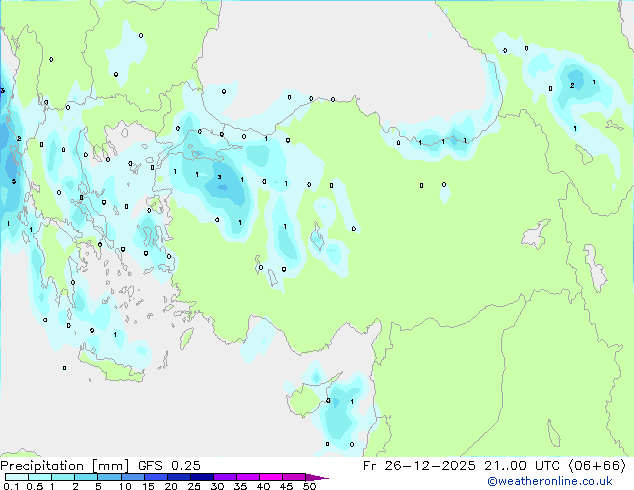Click the "GFS 0.25" model label
The image size is (634, 490).
169,466
